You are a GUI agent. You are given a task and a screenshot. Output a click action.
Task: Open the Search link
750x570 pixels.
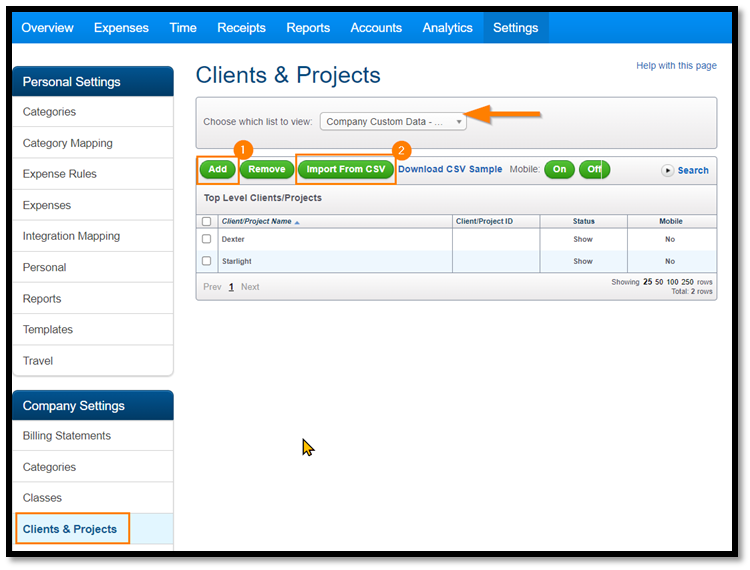click(x=693, y=170)
